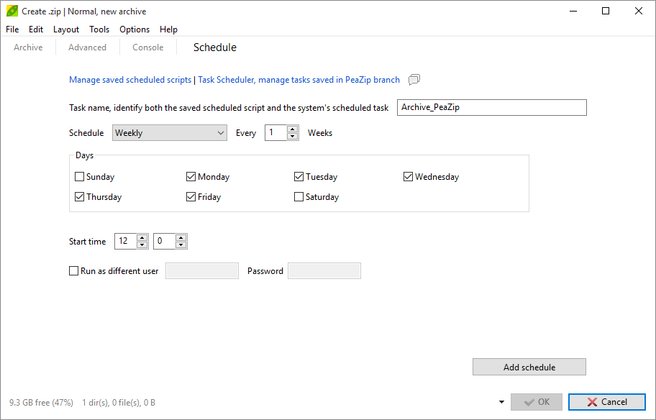Open Manage saved scheduled scripts link
The height and width of the screenshot is (420, 656).
(130, 79)
